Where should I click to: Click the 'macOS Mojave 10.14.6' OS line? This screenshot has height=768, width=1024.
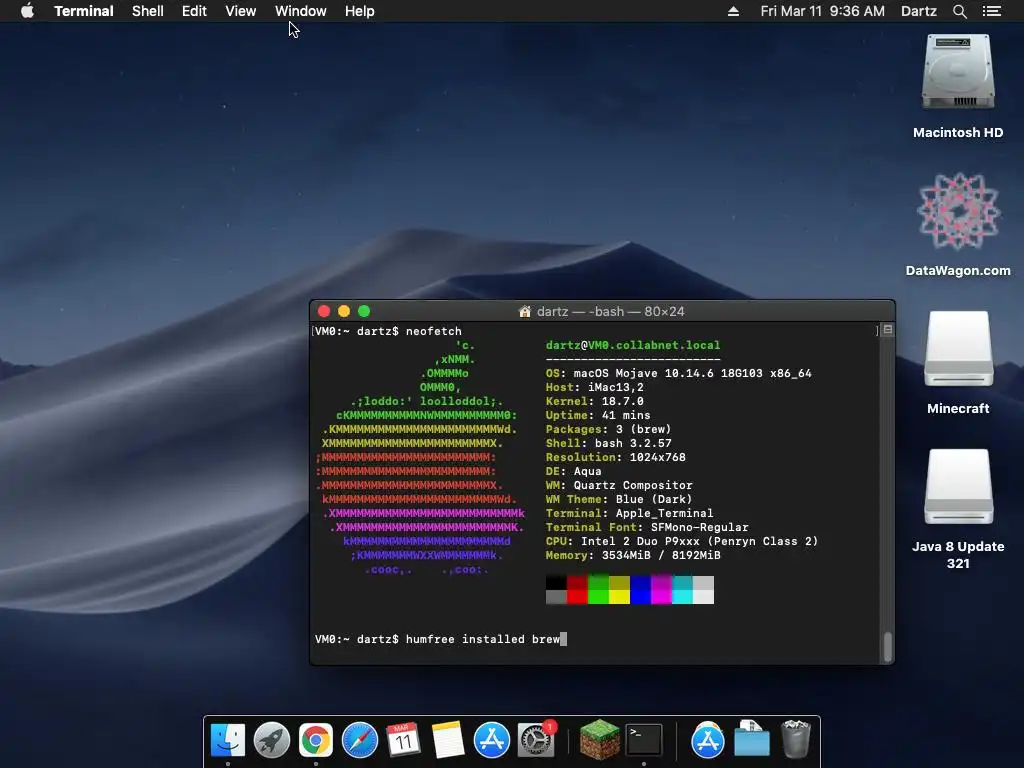679,373
